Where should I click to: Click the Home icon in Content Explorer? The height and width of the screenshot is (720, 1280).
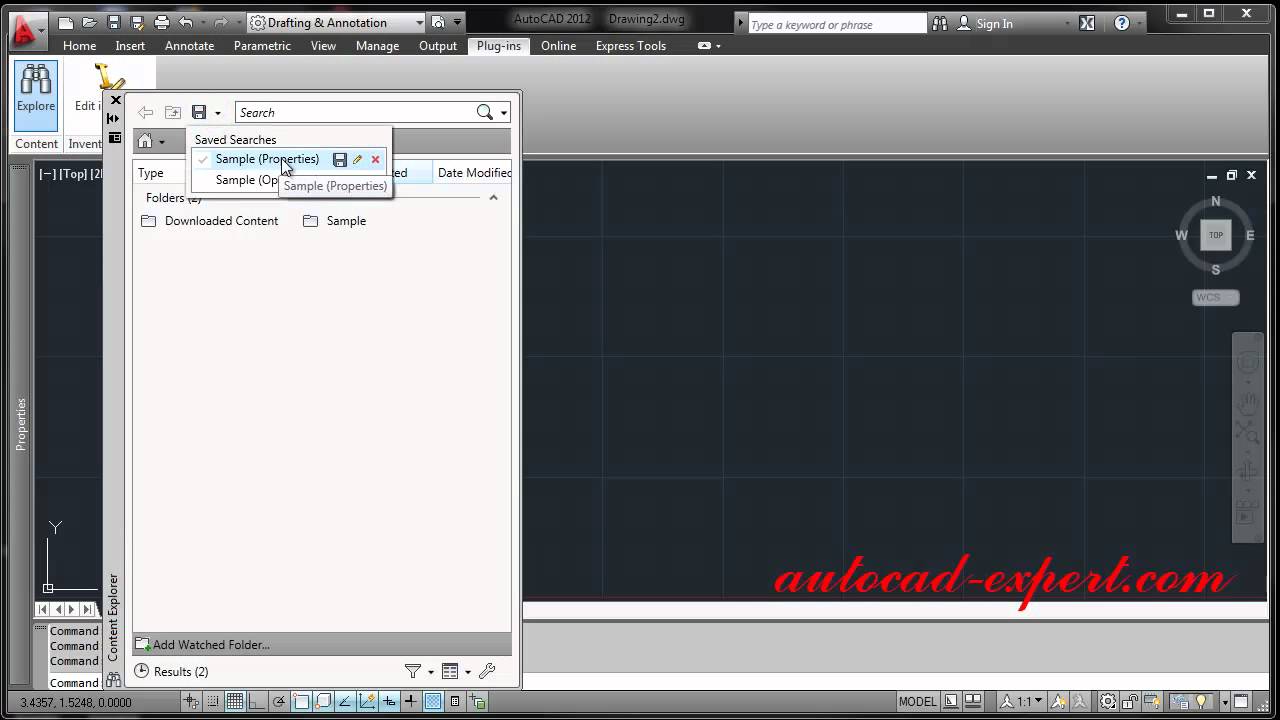(x=146, y=142)
